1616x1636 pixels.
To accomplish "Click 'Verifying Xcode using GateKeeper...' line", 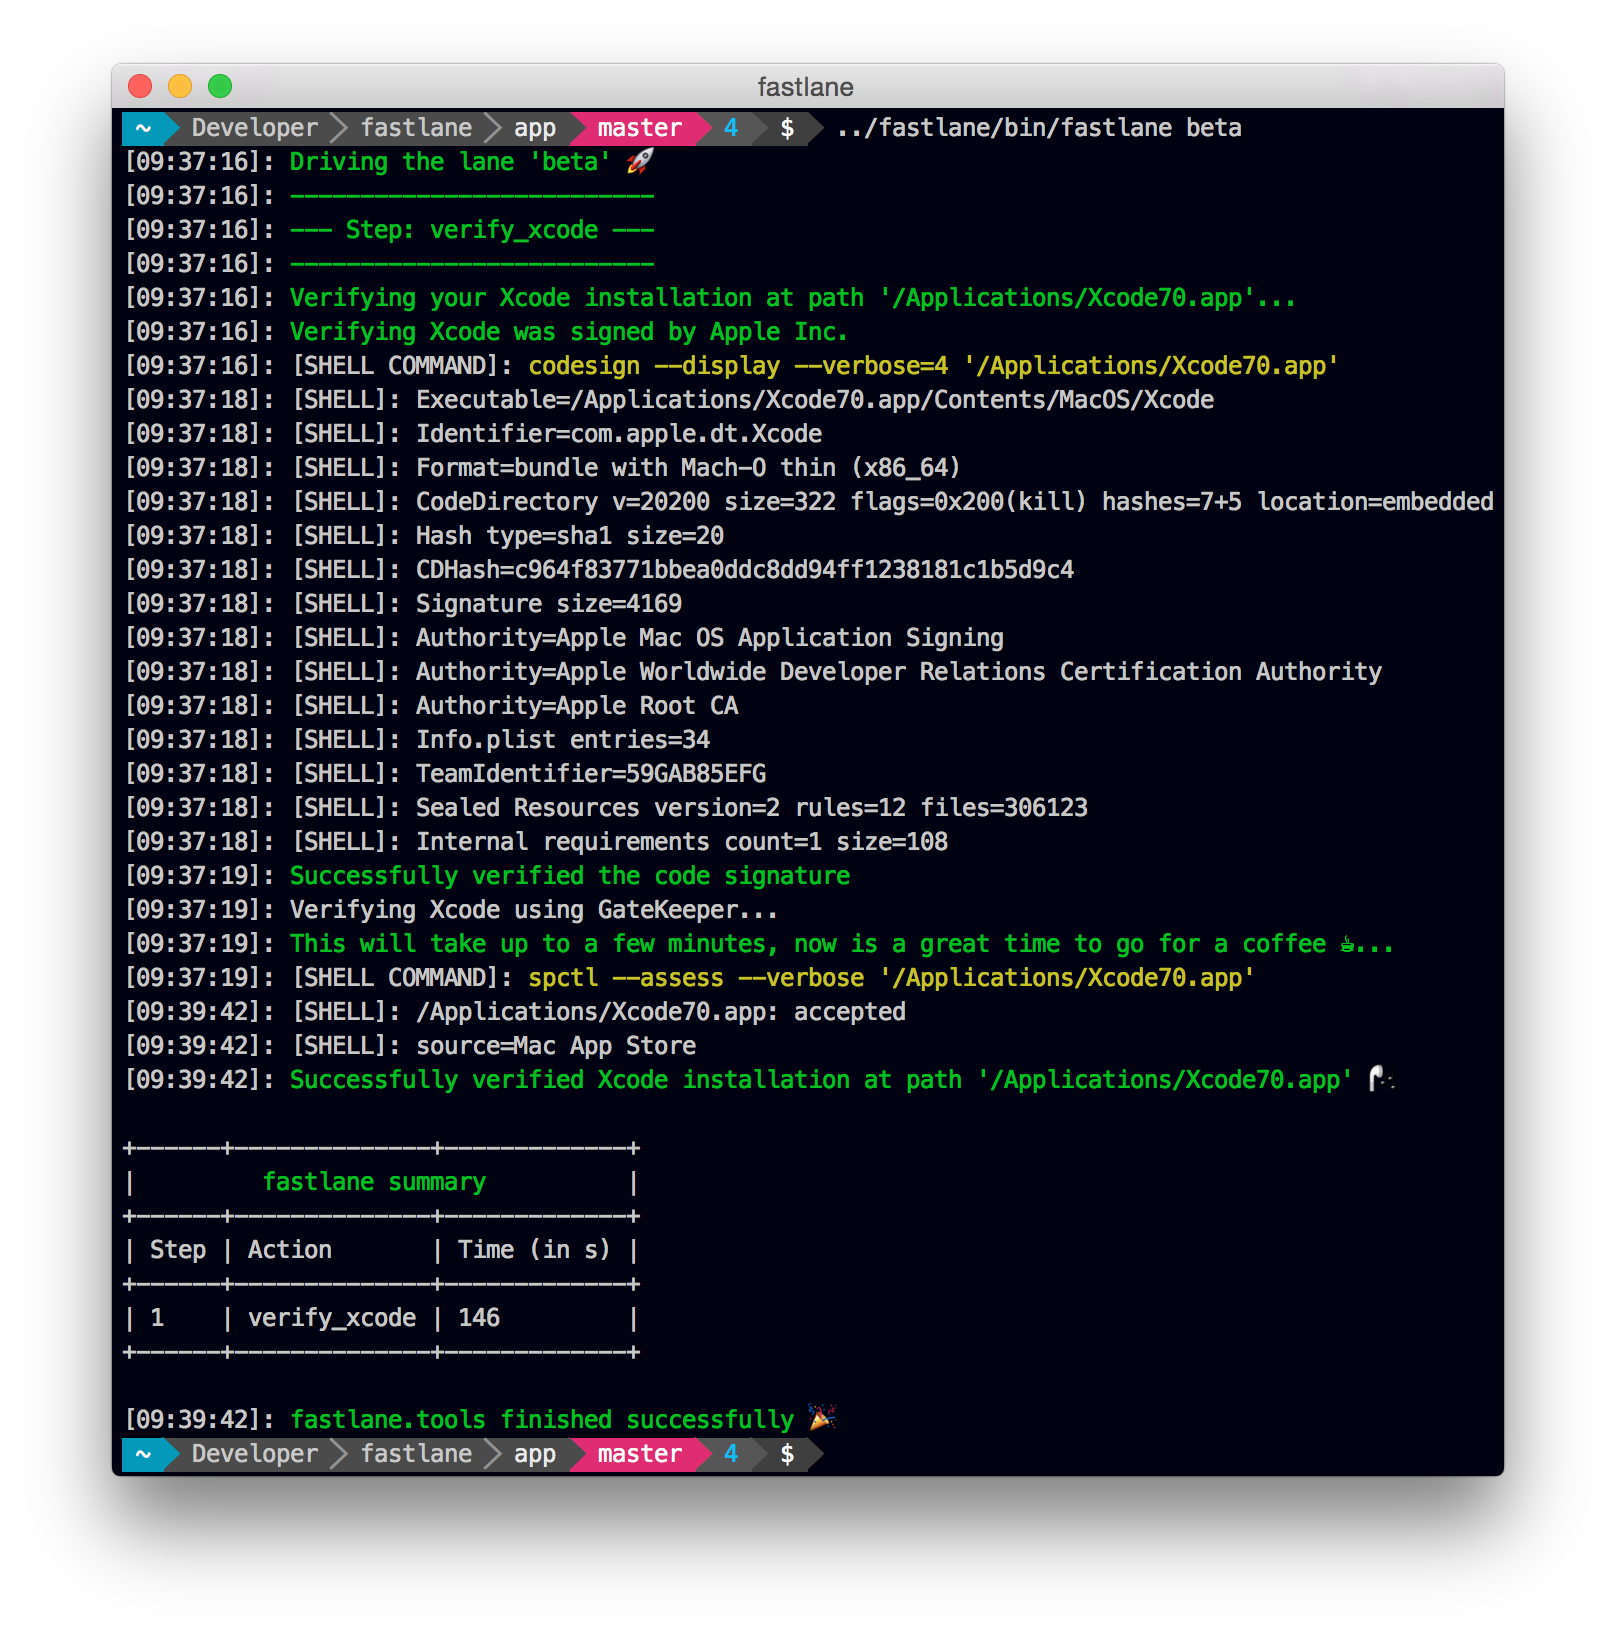I will point(534,910).
